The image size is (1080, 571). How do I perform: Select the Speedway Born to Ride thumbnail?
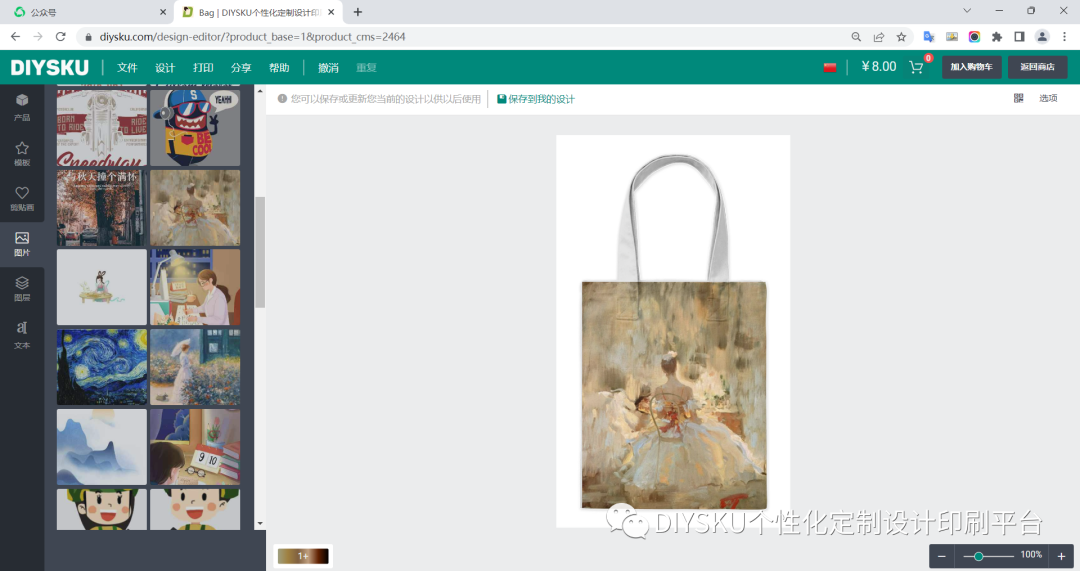(102, 127)
